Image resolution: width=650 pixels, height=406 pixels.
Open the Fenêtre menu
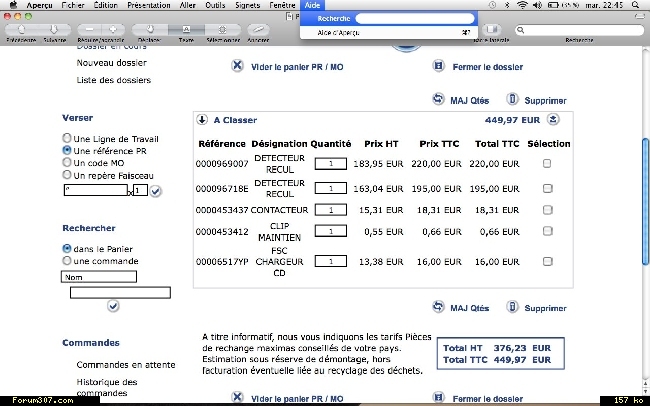click(x=282, y=5)
